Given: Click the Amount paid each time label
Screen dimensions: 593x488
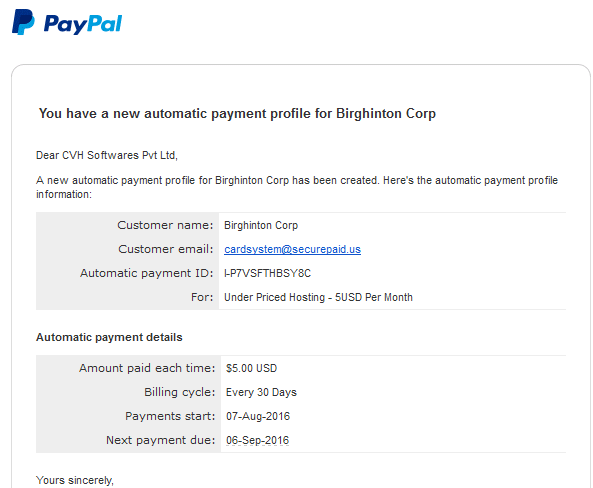Looking at the screenshot, I should [147, 368].
